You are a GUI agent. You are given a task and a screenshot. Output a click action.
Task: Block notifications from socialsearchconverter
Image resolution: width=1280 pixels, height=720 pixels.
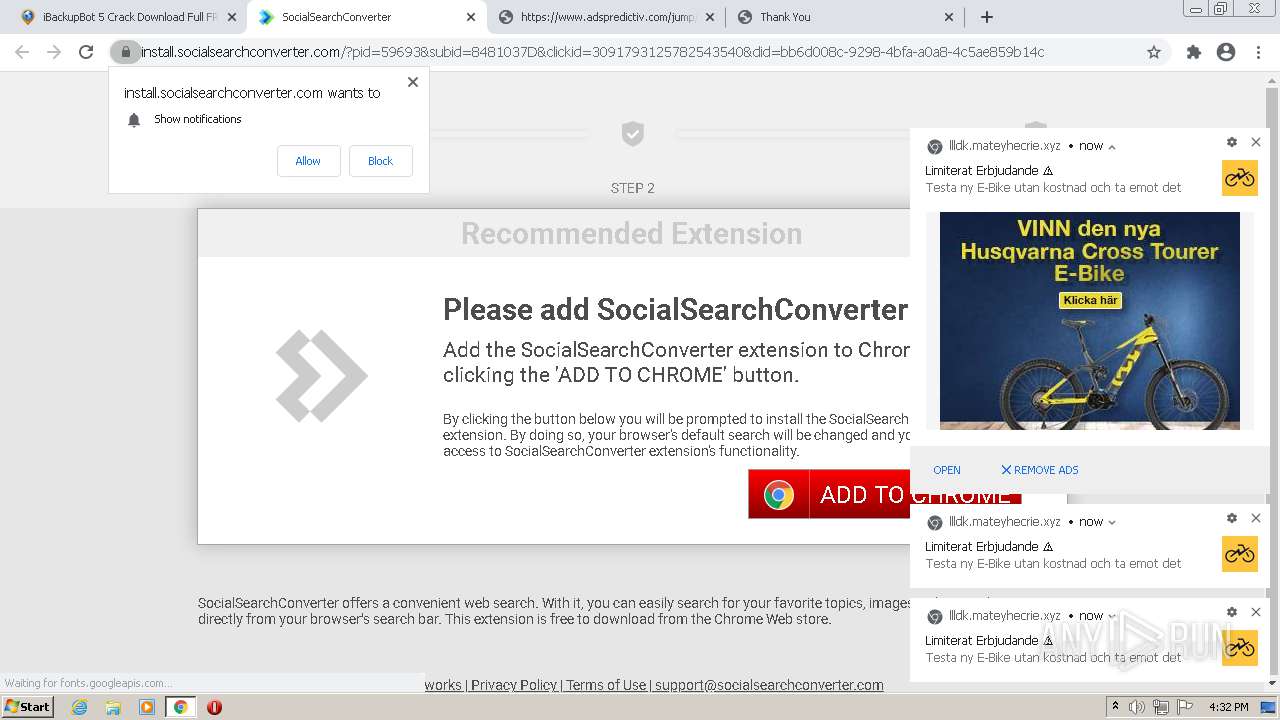click(380, 161)
